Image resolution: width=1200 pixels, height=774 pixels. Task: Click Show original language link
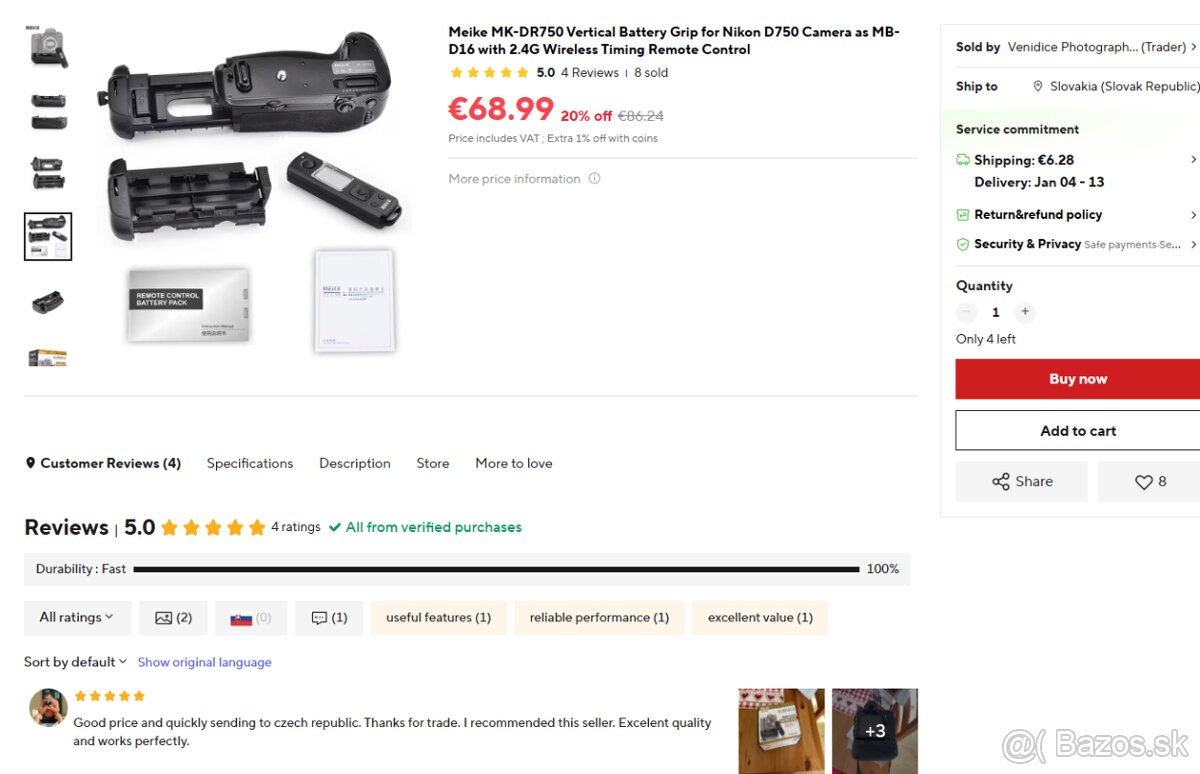click(x=204, y=662)
